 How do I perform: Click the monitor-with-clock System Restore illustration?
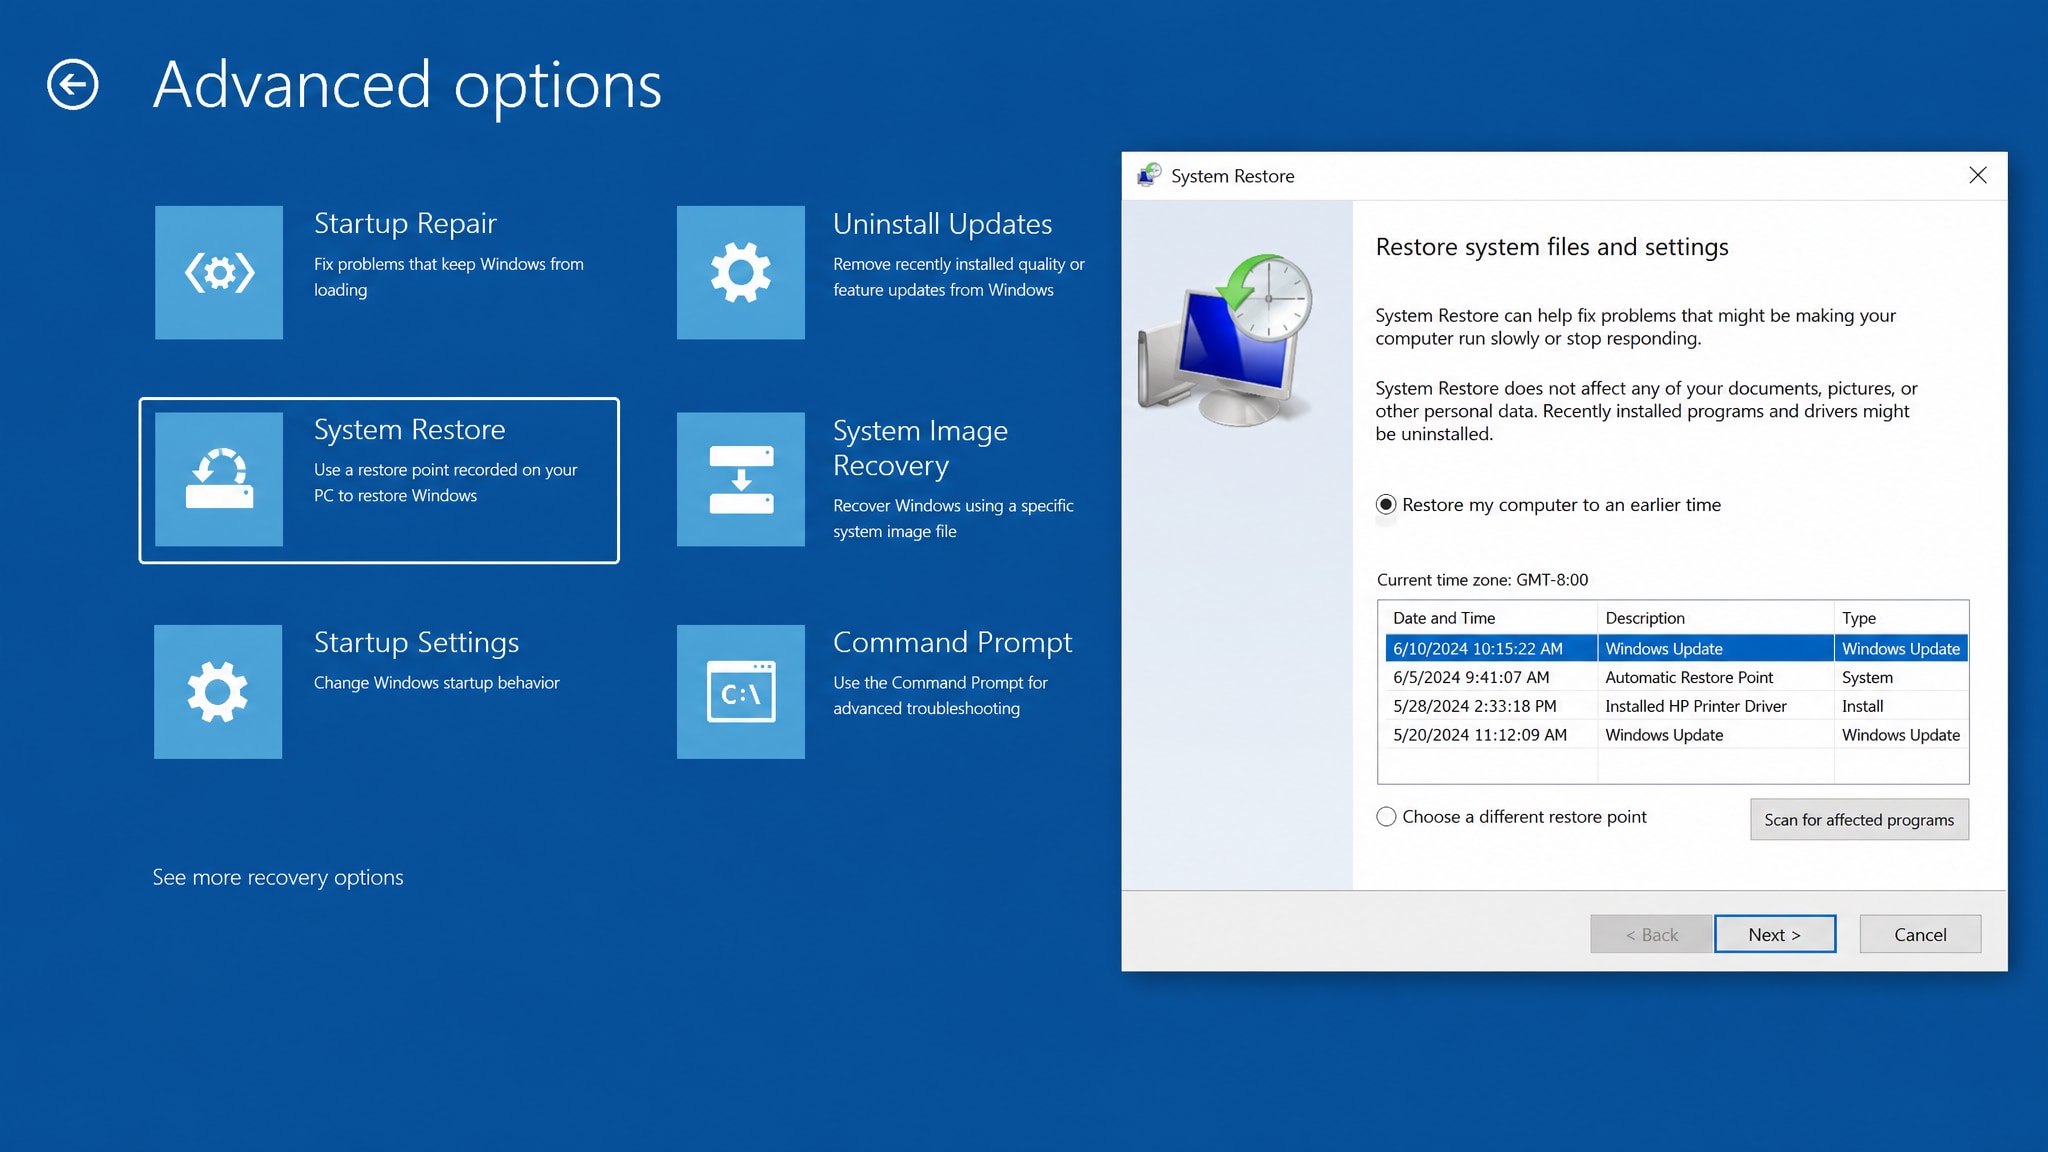1225,340
